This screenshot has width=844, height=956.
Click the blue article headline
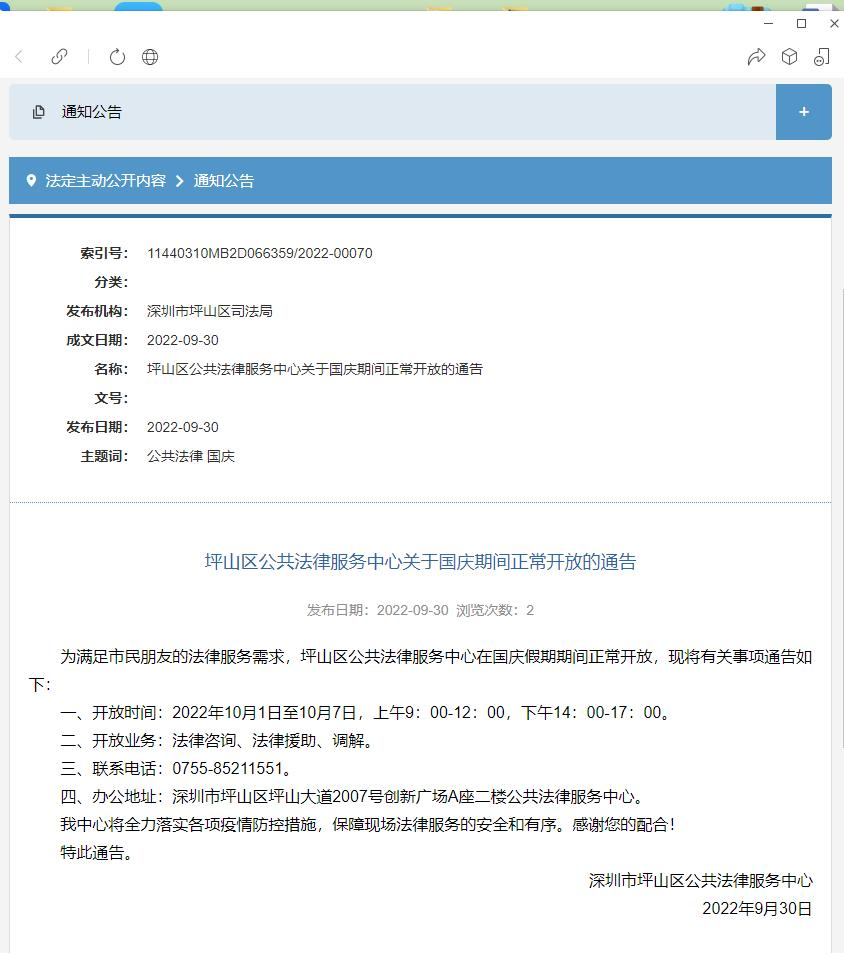pos(420,562)
